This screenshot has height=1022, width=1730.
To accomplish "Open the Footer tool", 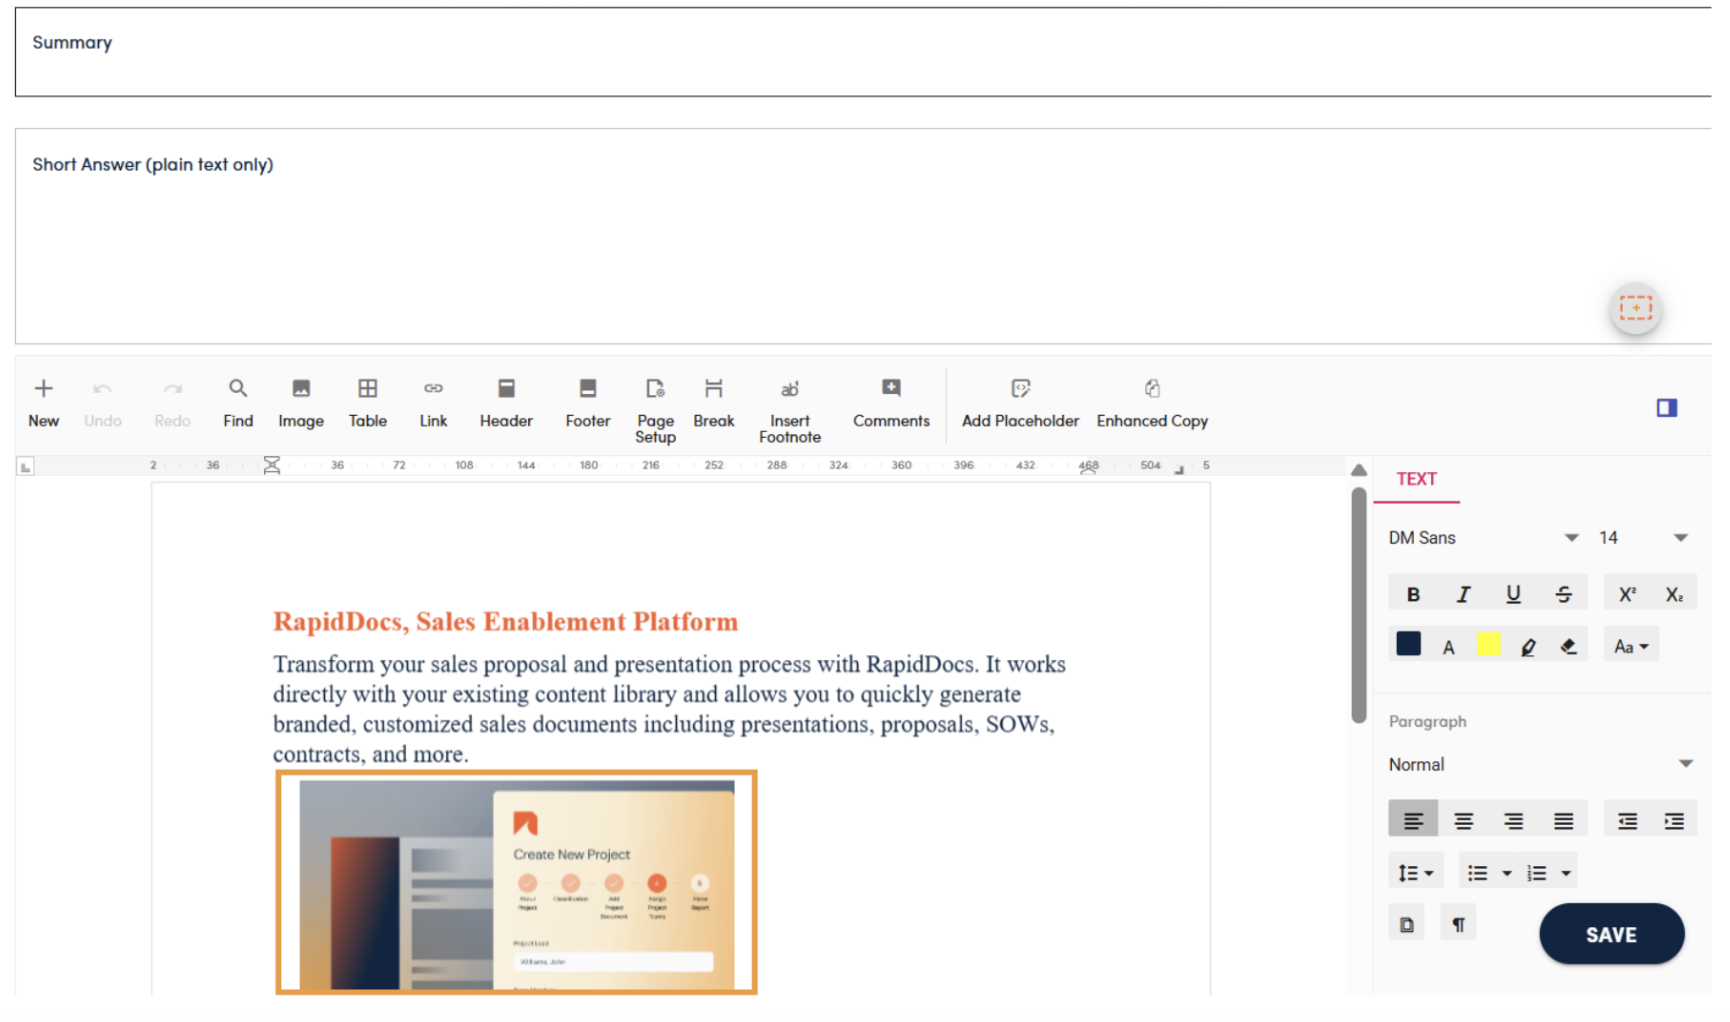I will click(x=587, y=403).
